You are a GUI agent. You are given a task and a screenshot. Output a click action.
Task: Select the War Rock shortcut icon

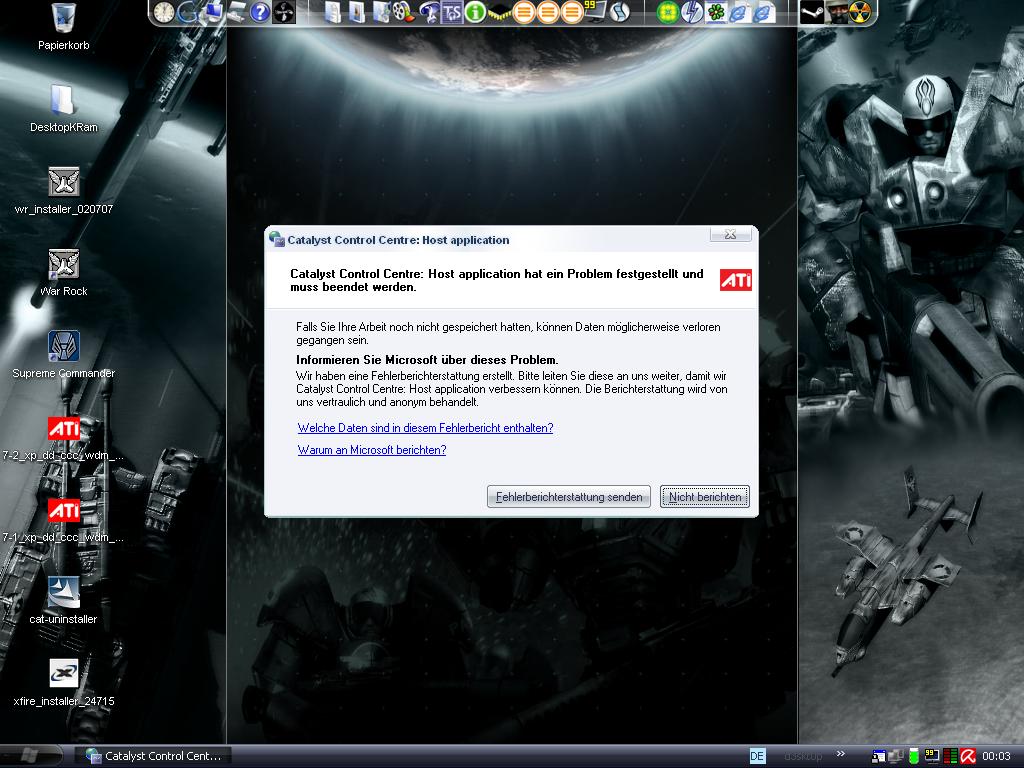pos(63,273)
